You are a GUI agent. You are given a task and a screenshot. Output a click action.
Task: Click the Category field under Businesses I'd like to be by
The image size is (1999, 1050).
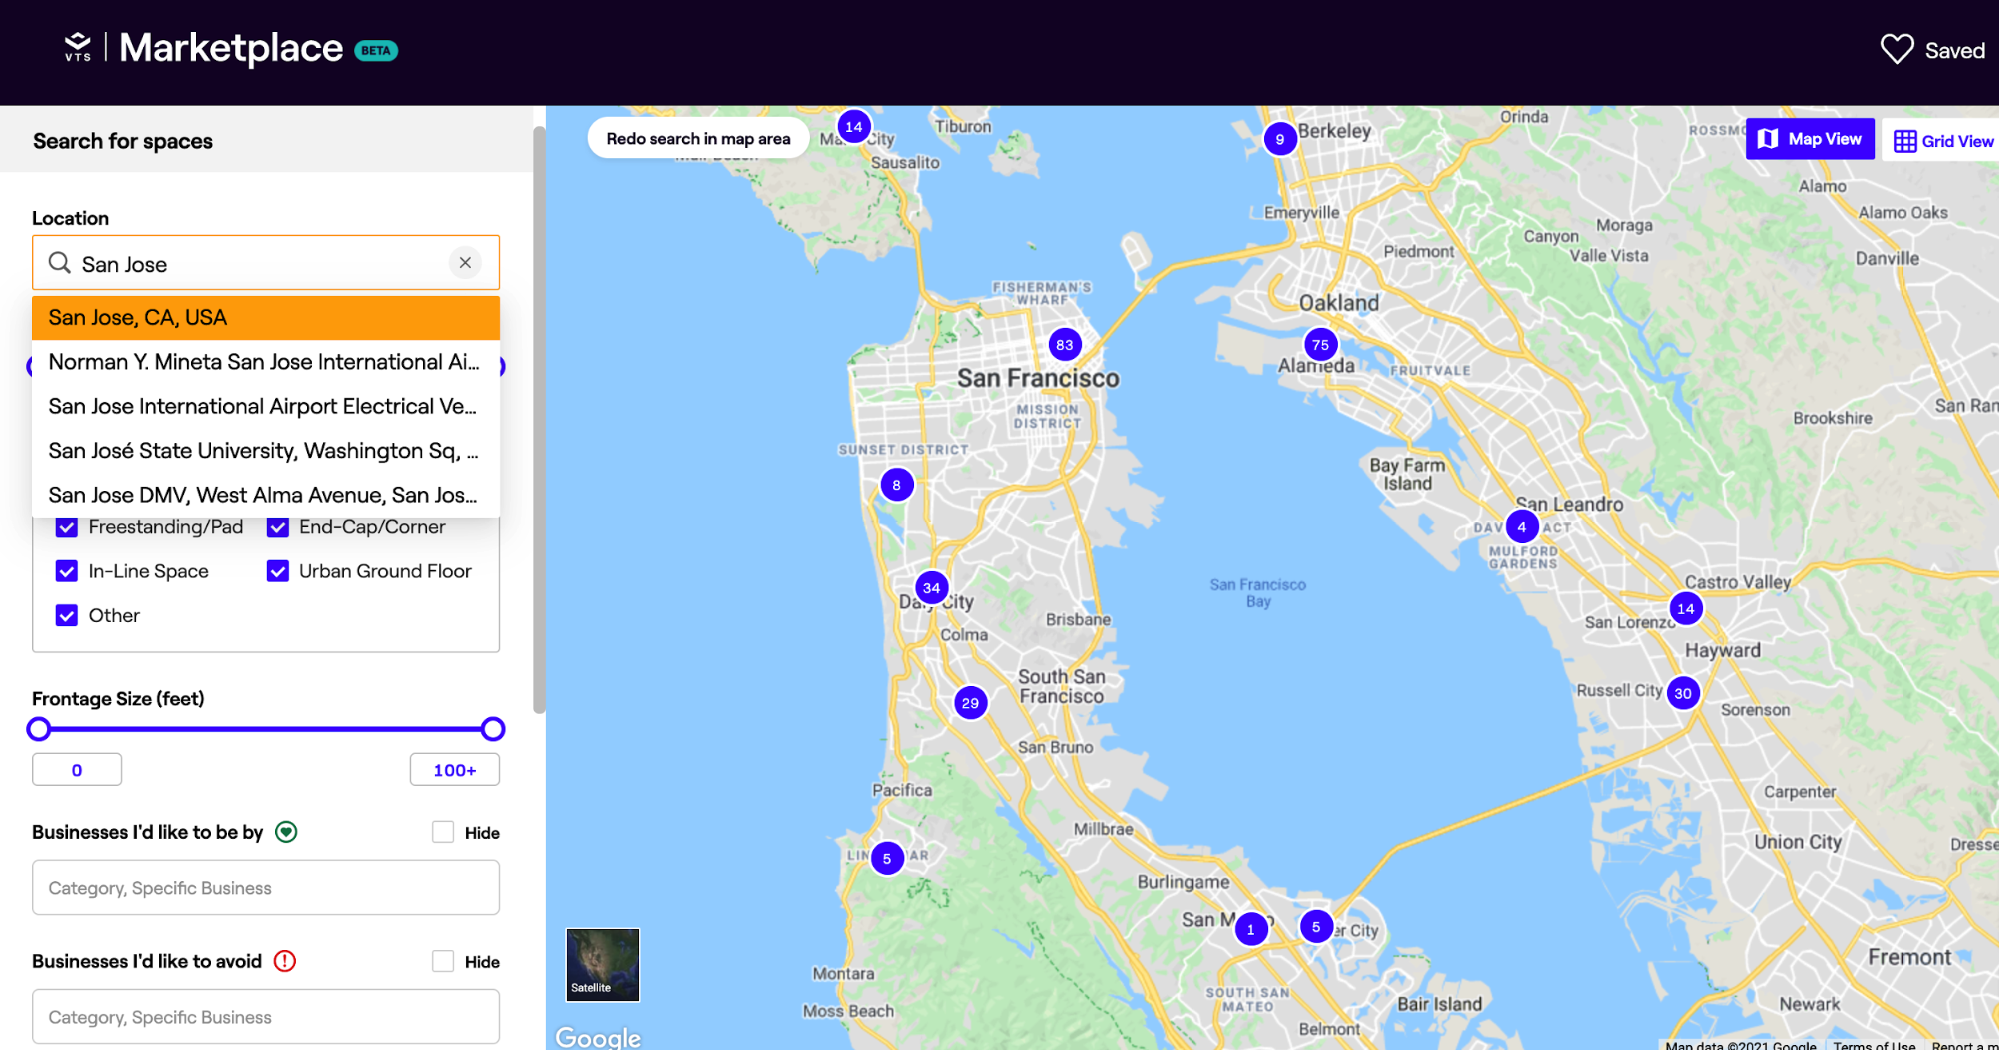coord(266,888)
